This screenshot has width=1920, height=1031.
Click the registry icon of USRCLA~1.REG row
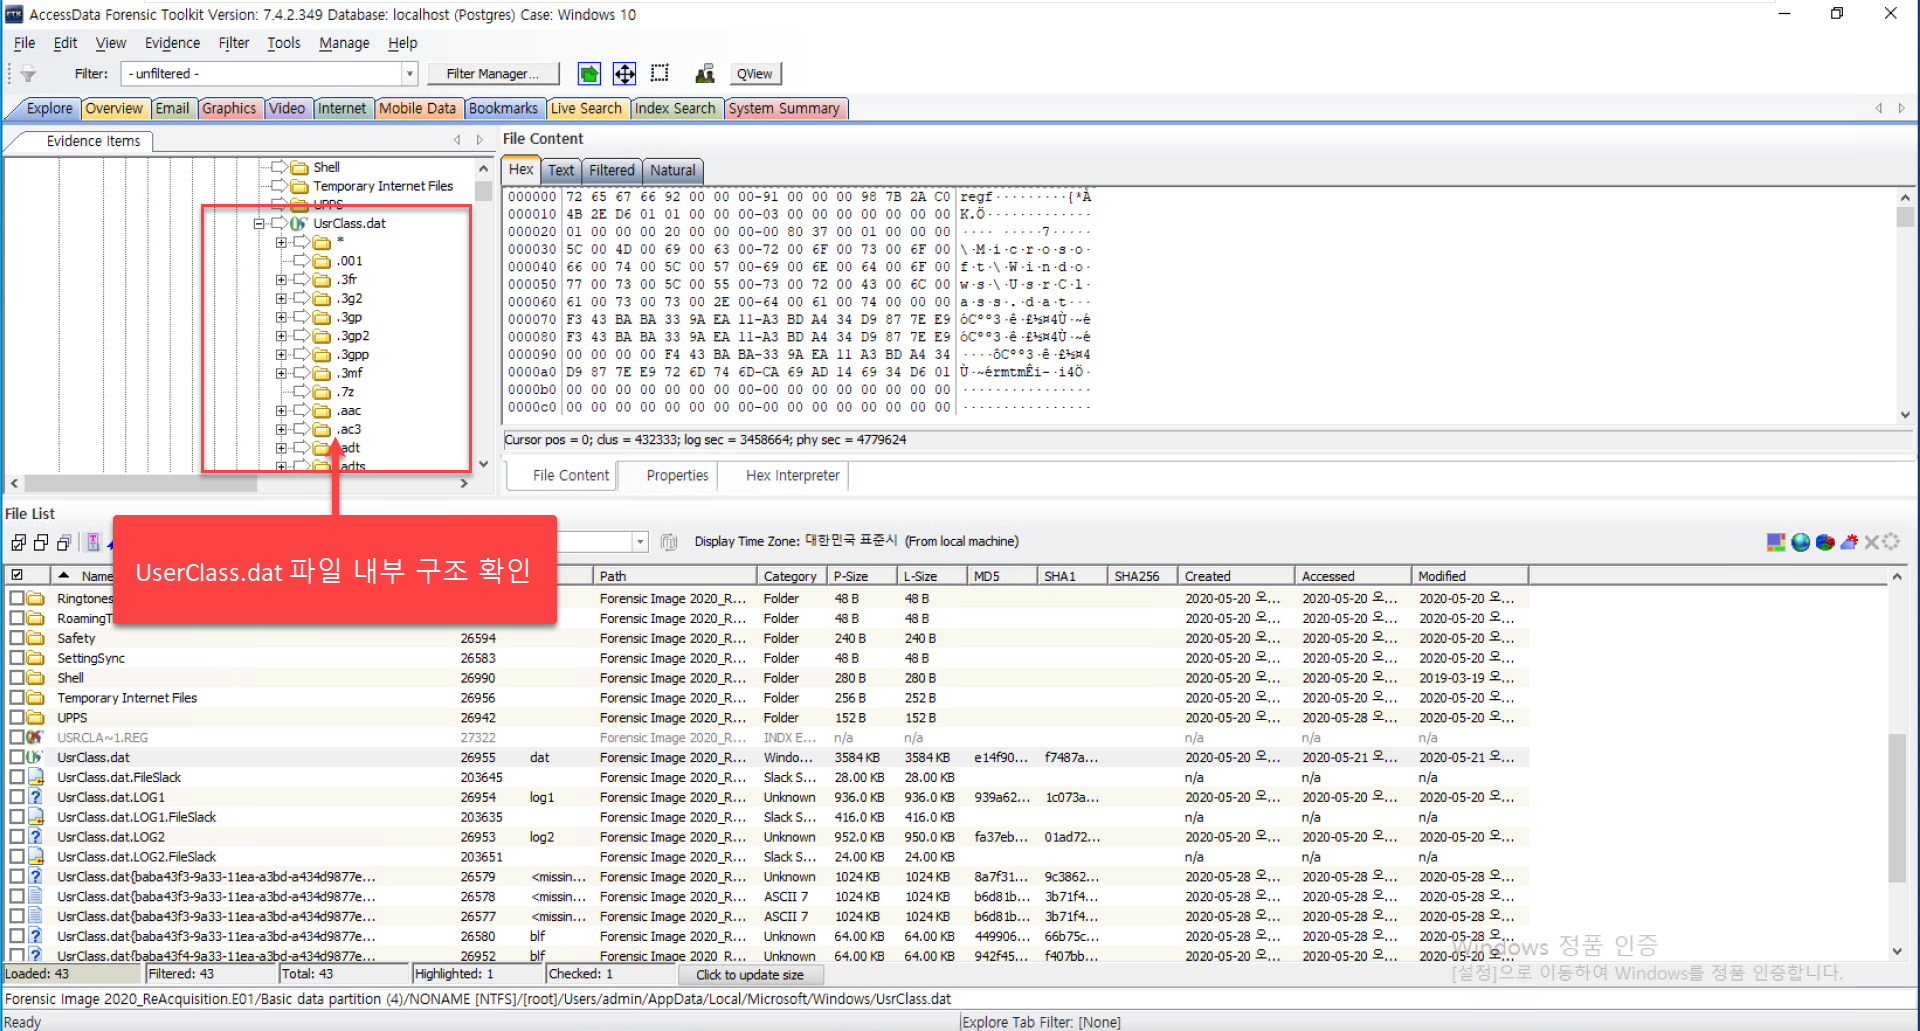(x=35, y=738)
